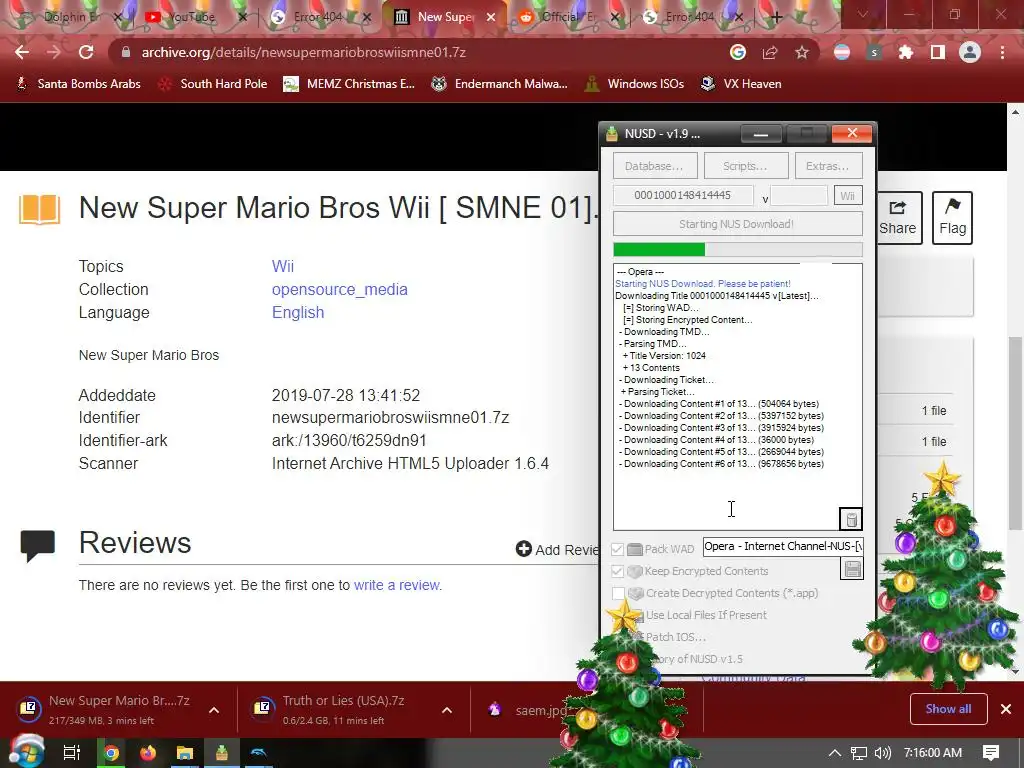This screenshot has width=1024, height=768.
Task: Launch Firefox from the taskbar
Action: tap(148, 753)
